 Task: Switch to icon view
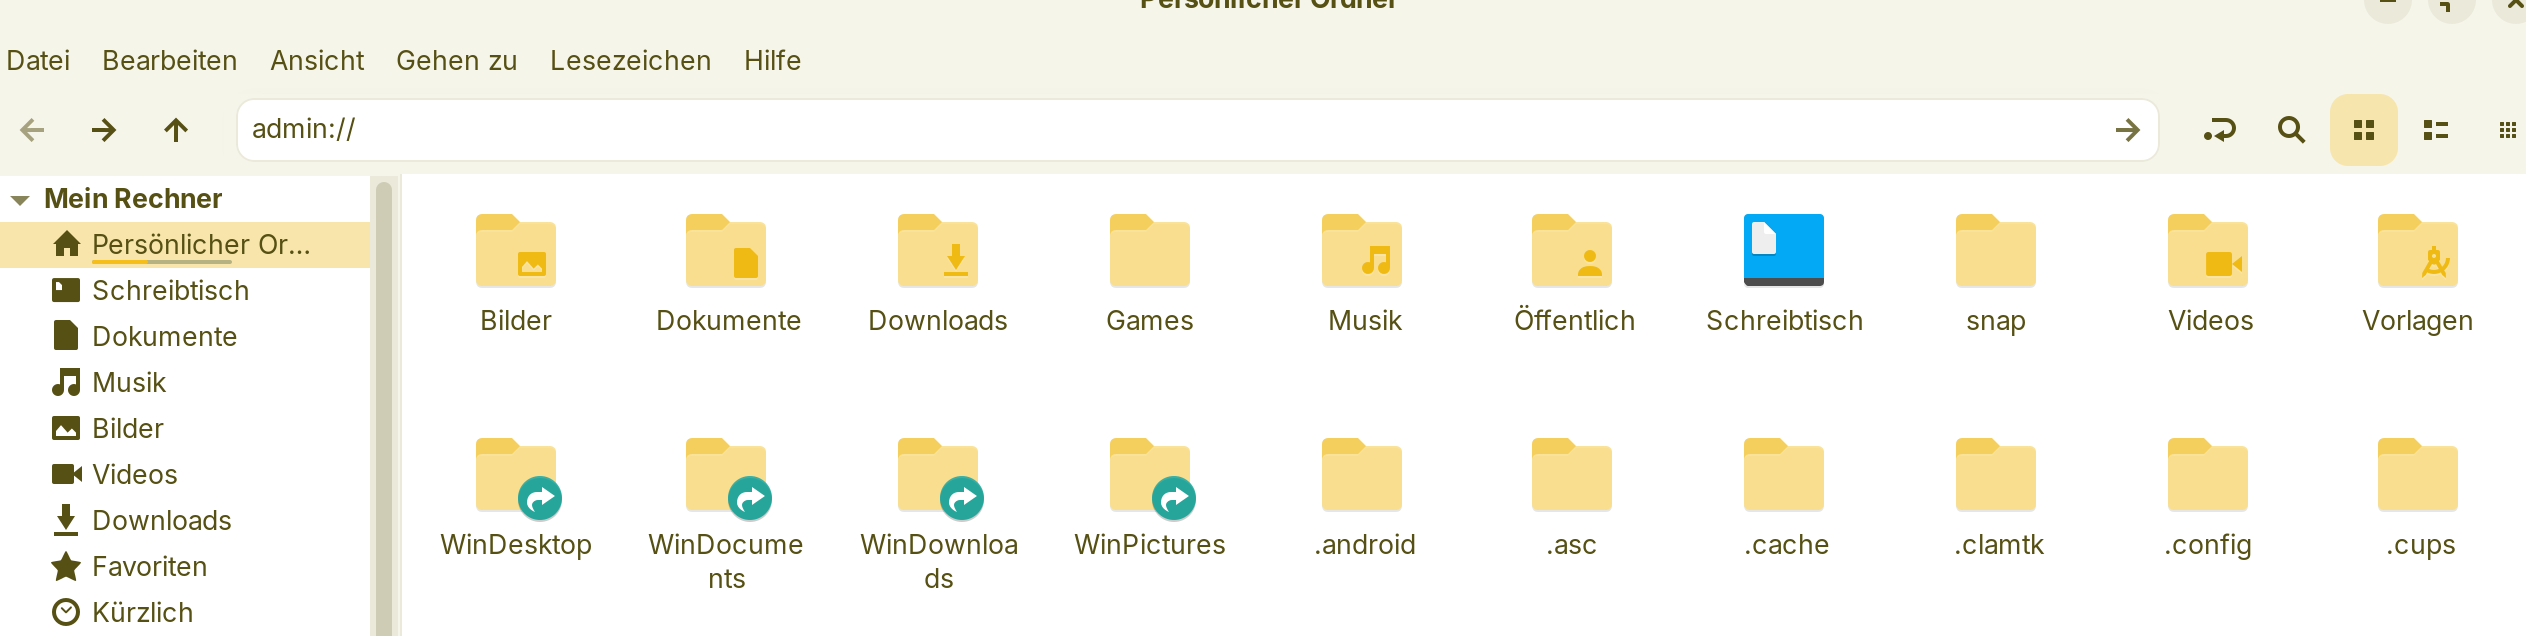tap(2364, 130)
